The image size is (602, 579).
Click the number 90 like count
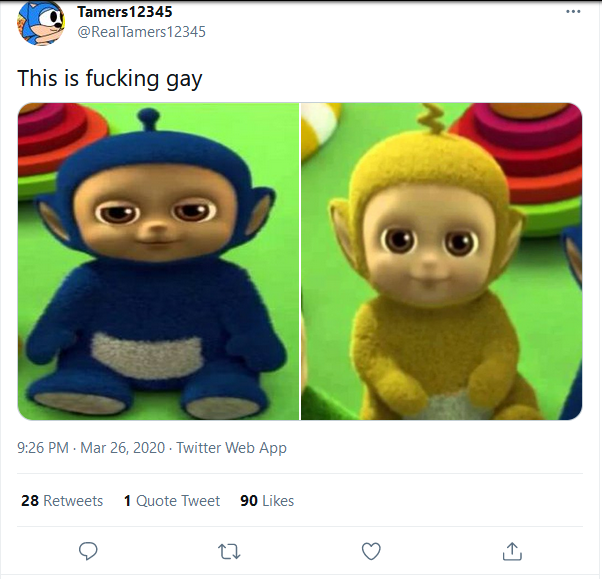[249, 500]
